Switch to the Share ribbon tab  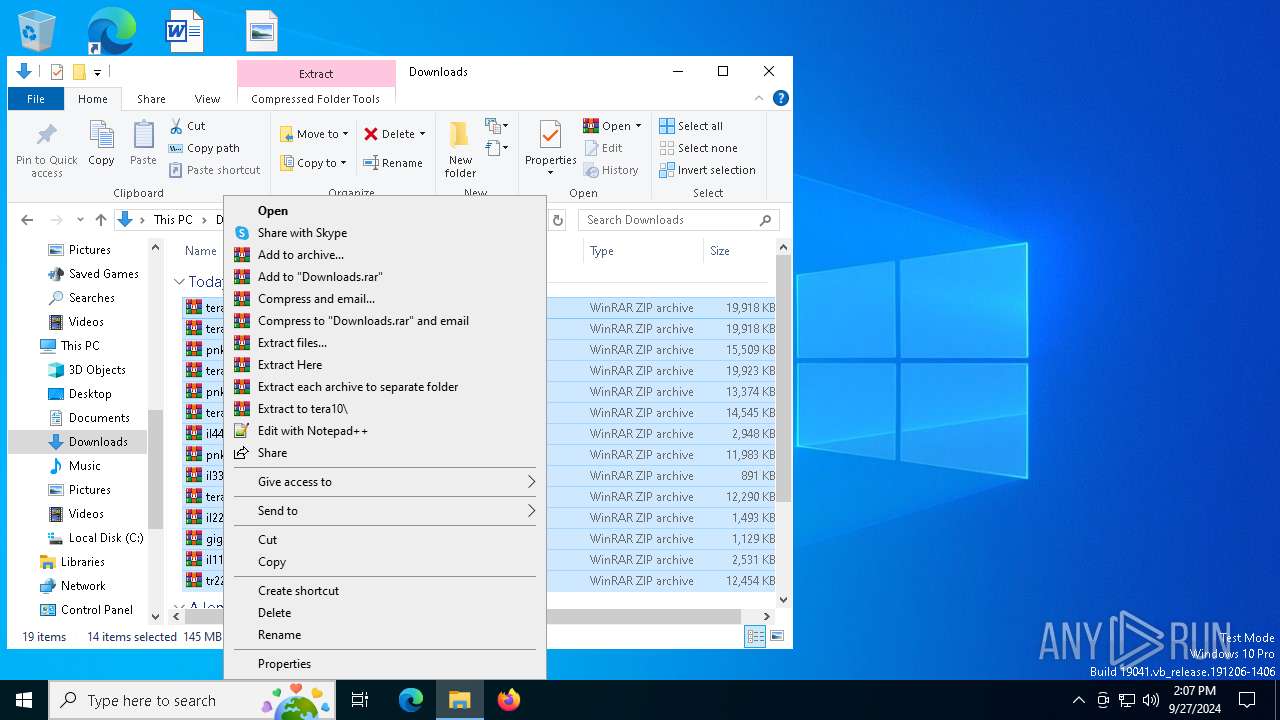point(151,99)
